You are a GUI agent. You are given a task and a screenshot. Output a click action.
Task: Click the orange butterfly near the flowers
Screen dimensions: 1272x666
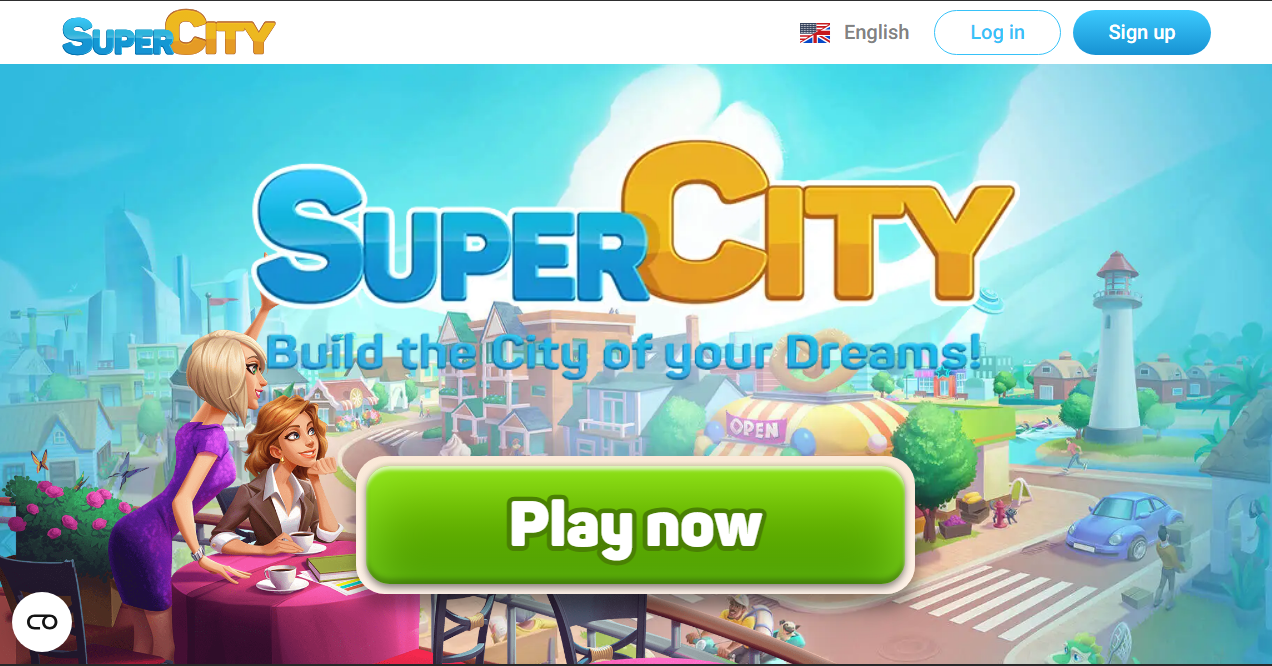click(x=40, y=462)
